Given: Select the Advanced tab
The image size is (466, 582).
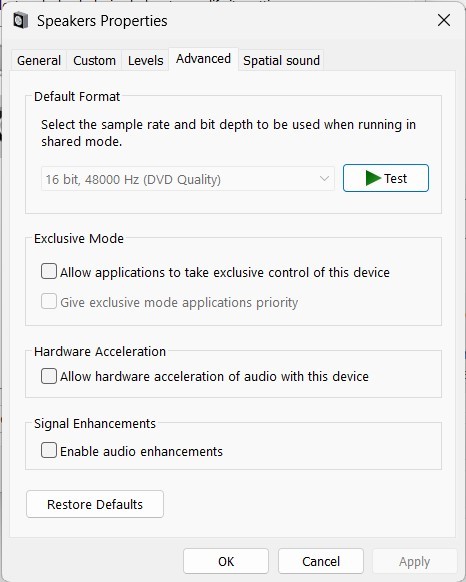Looking at the screenshot, I should tap(203, 59).
